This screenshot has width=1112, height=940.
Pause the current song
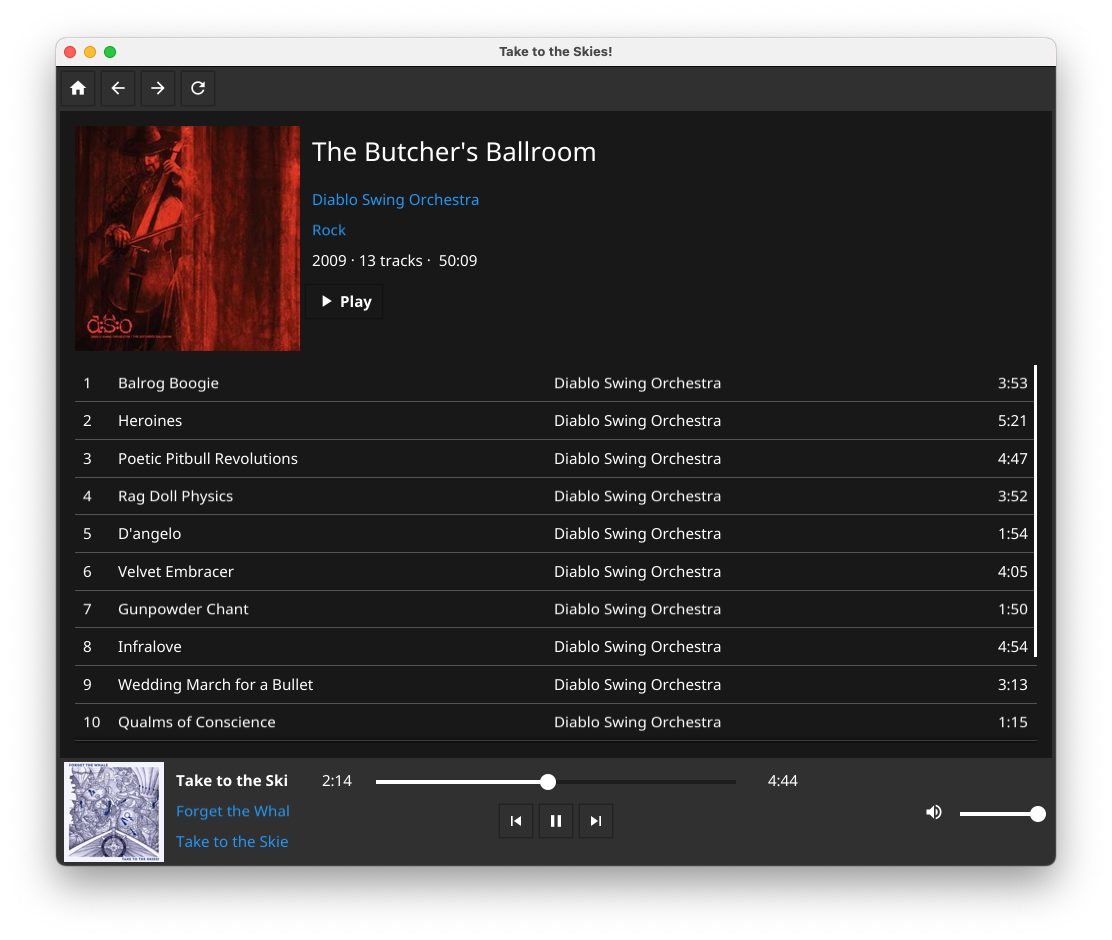pyautogui.click(x=556, y=821)
